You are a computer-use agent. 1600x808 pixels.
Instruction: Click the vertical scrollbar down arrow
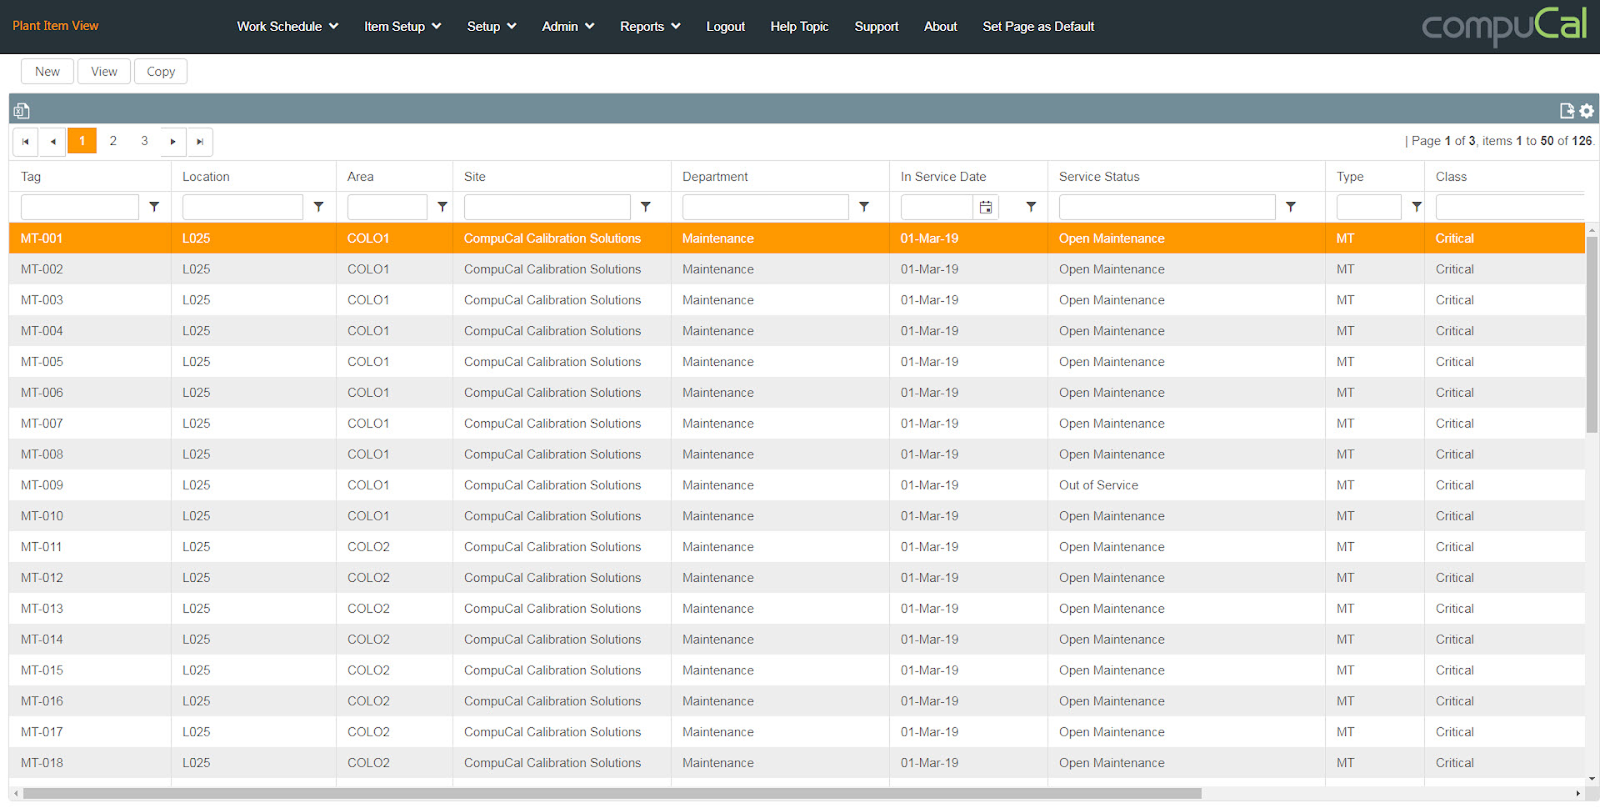[1592, 779]
